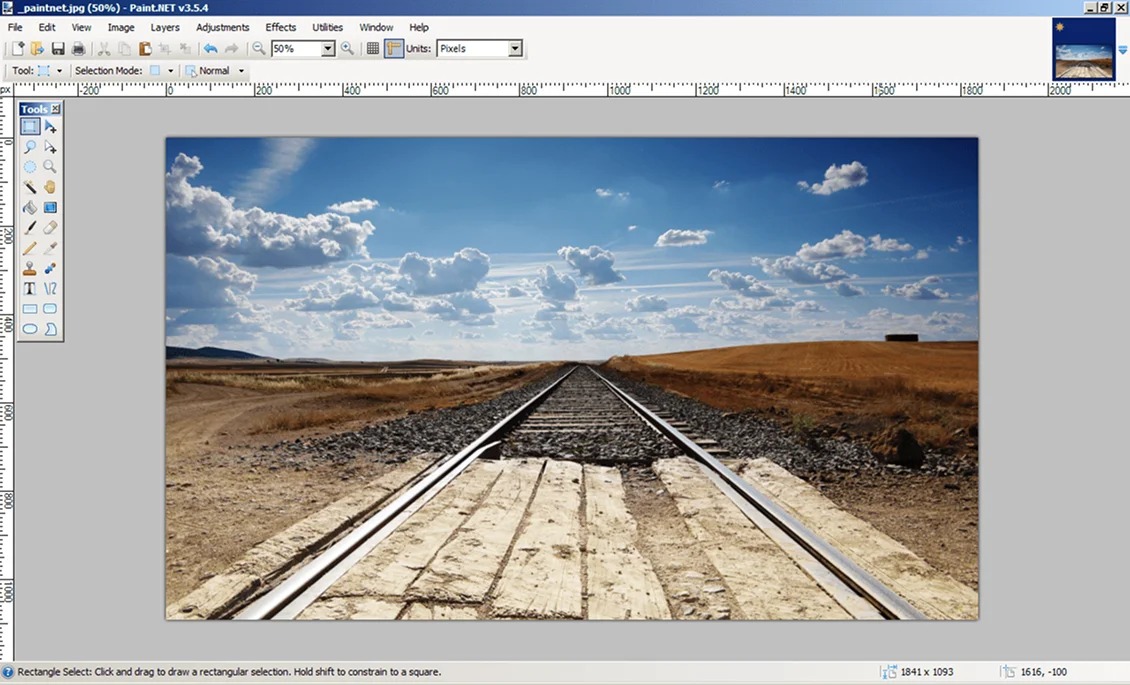Click the 50% zoom input field

[295, 48]
